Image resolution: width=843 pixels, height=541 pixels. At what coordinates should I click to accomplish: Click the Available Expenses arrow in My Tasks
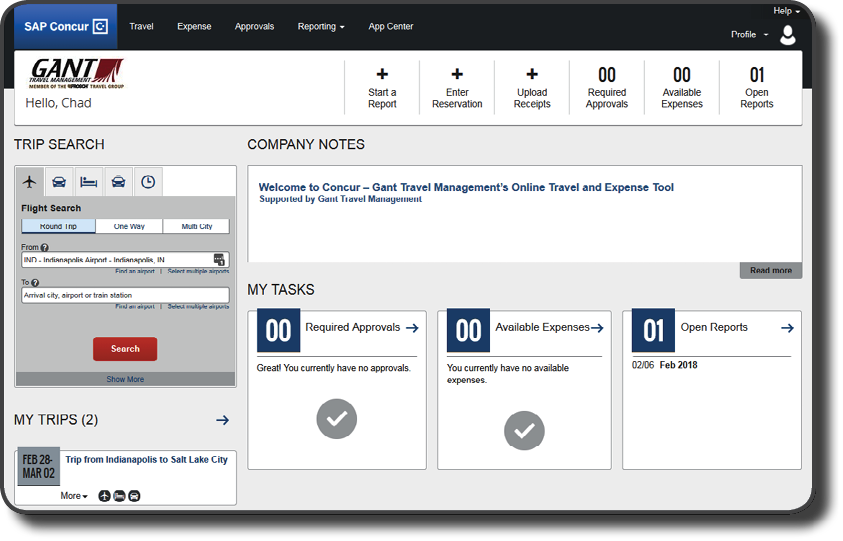tap(597, 328)
